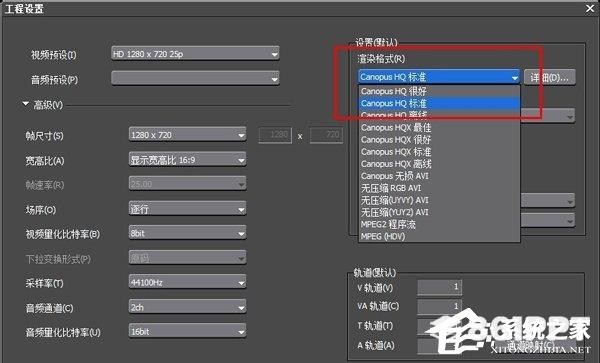Select 无压缩 RGB AVI option

pos(439,188)
